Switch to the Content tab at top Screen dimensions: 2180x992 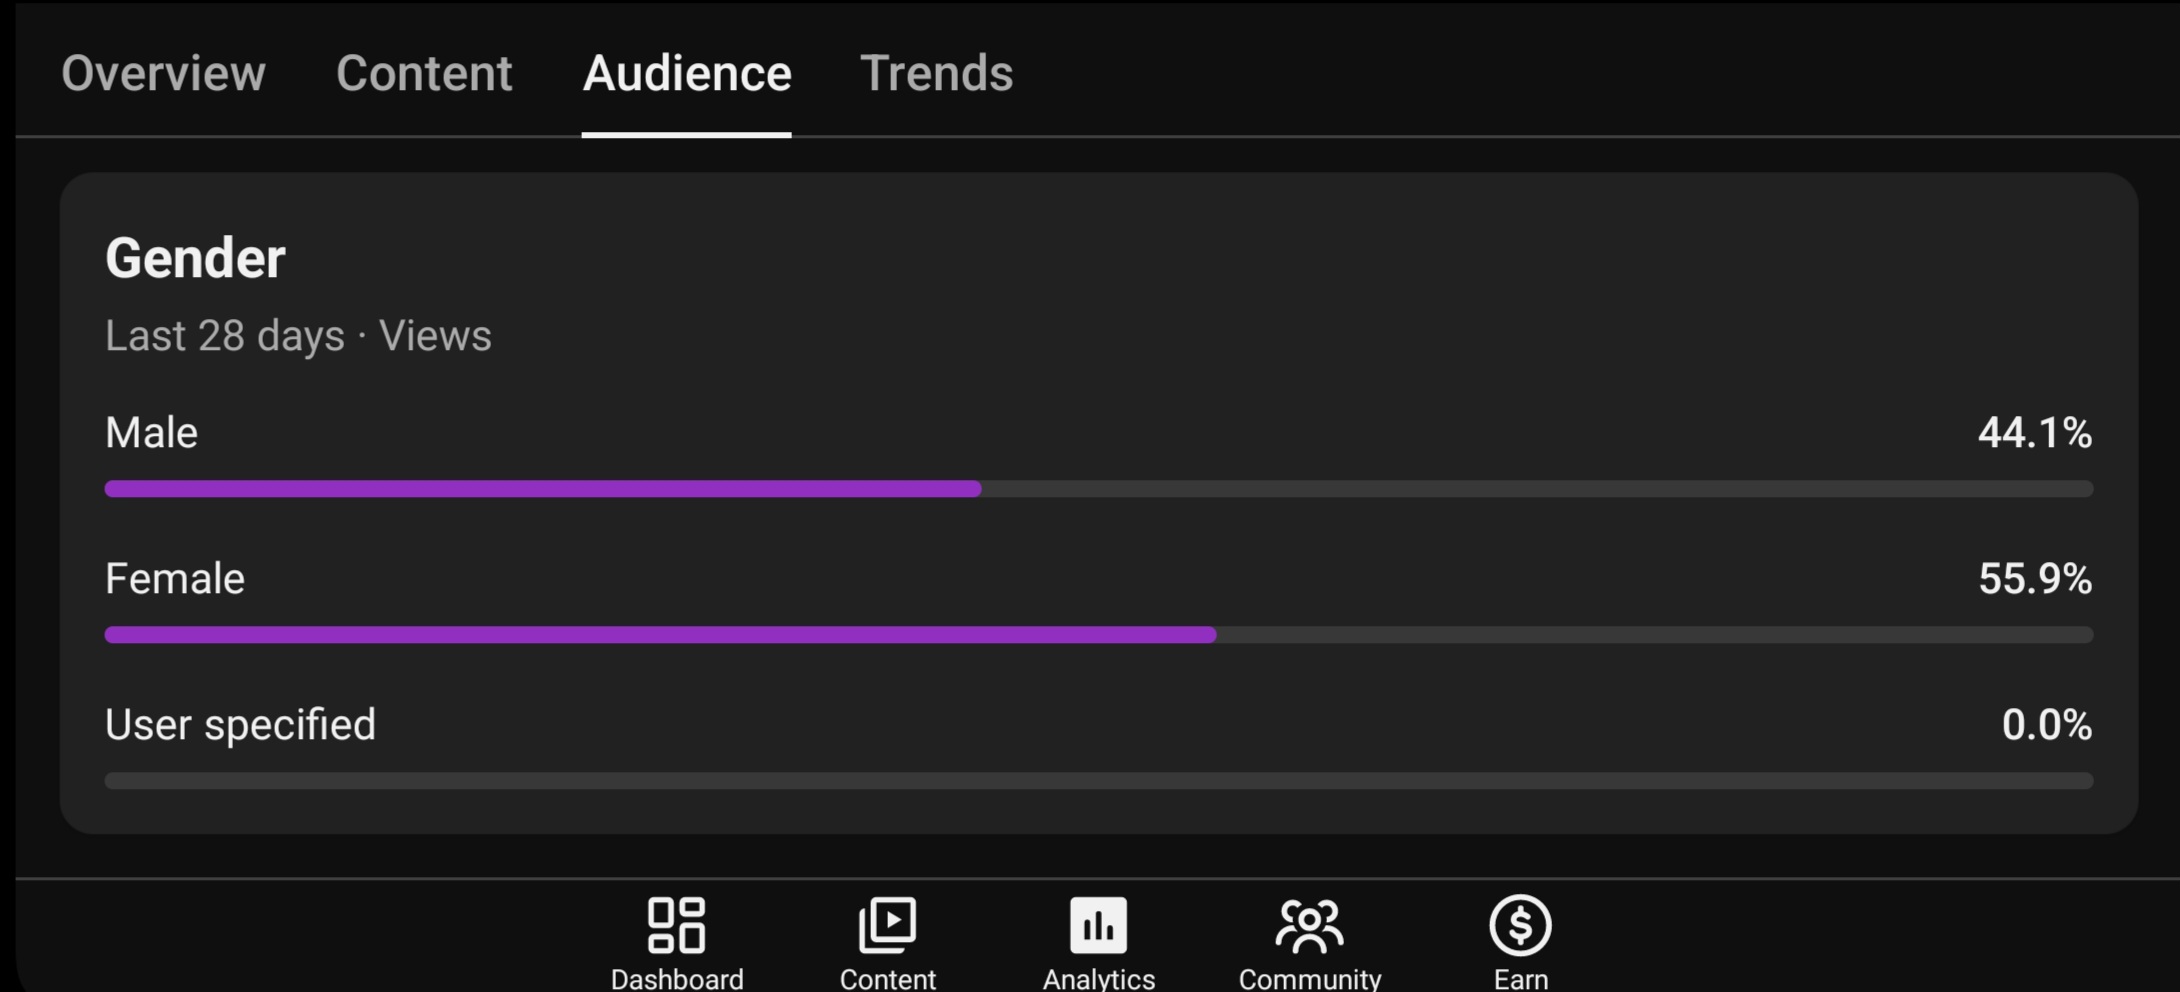[424, 73]
